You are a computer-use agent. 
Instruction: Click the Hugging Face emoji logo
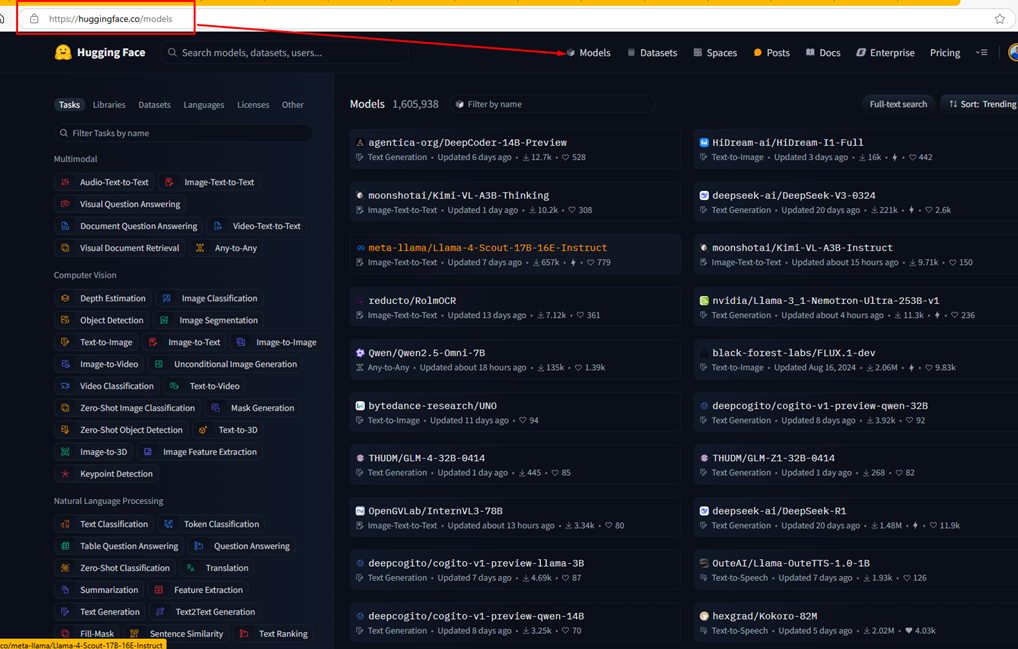click(63, 53)
